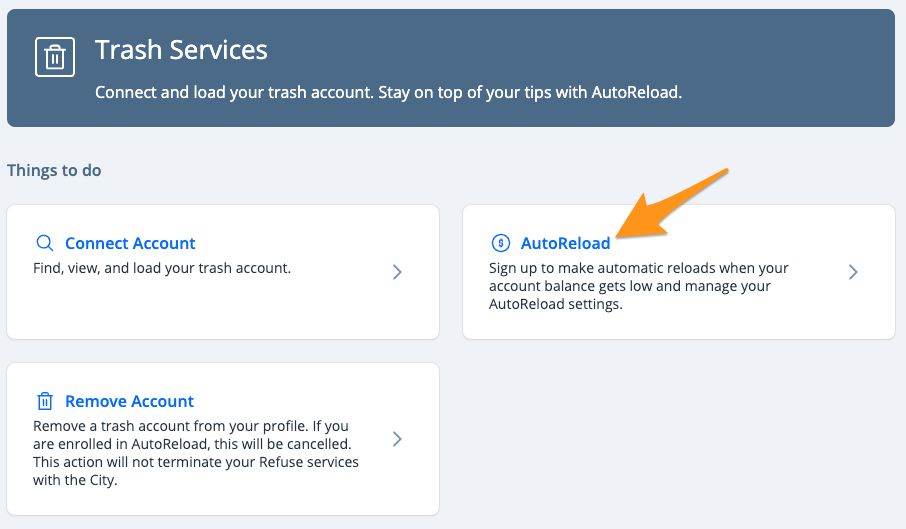Click 'Find, view, and load your trash account' text
This screenshot has height=529, width=906.
tap(162, 268)
